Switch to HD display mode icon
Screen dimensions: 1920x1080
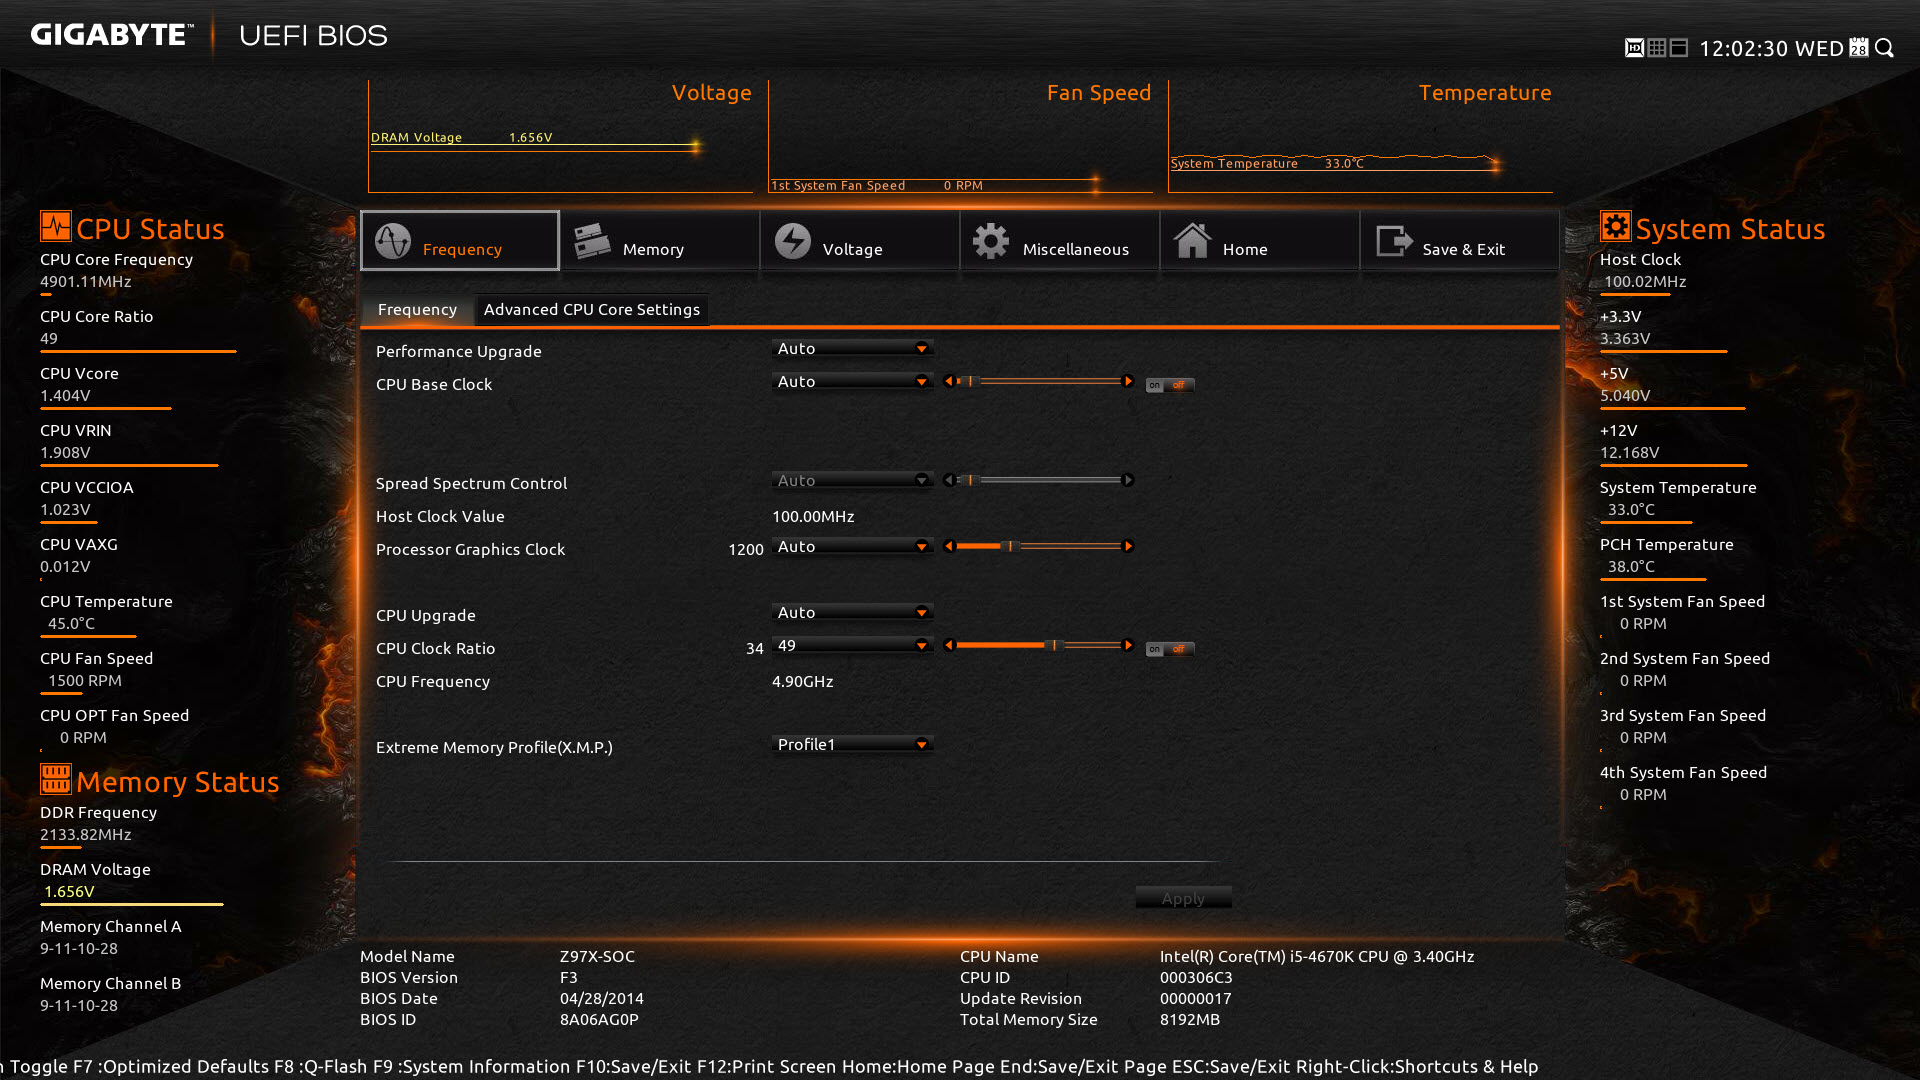[1634, 48]
